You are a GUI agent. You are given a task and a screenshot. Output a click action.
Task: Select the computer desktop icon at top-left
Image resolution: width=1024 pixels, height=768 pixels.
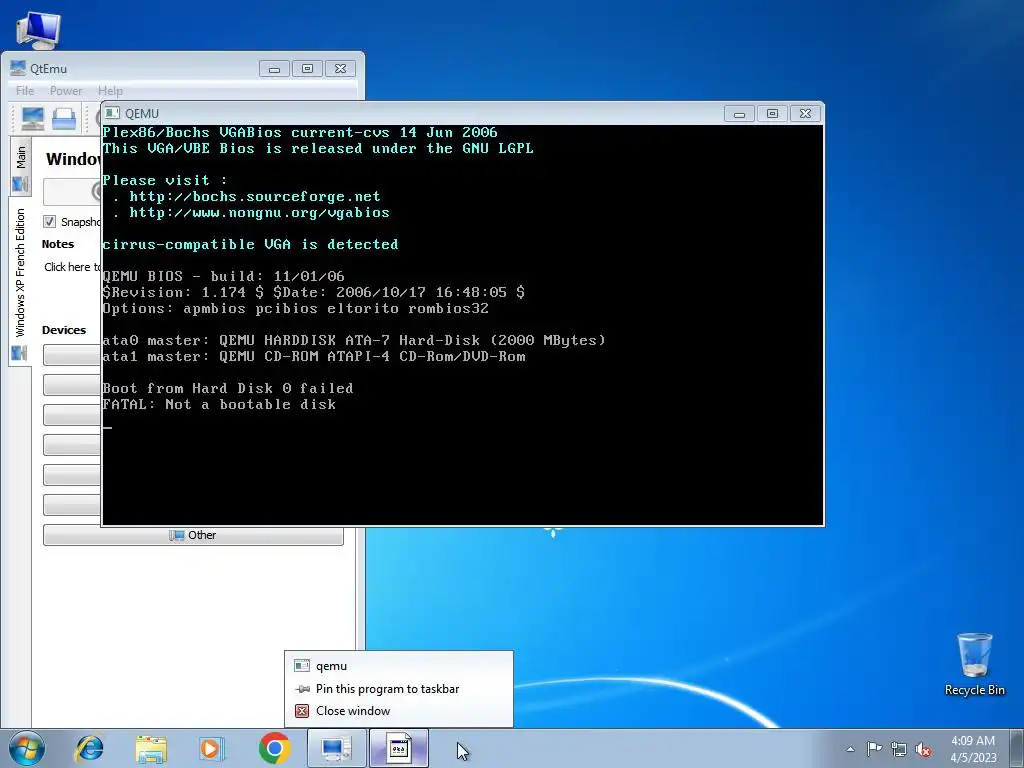38,29
